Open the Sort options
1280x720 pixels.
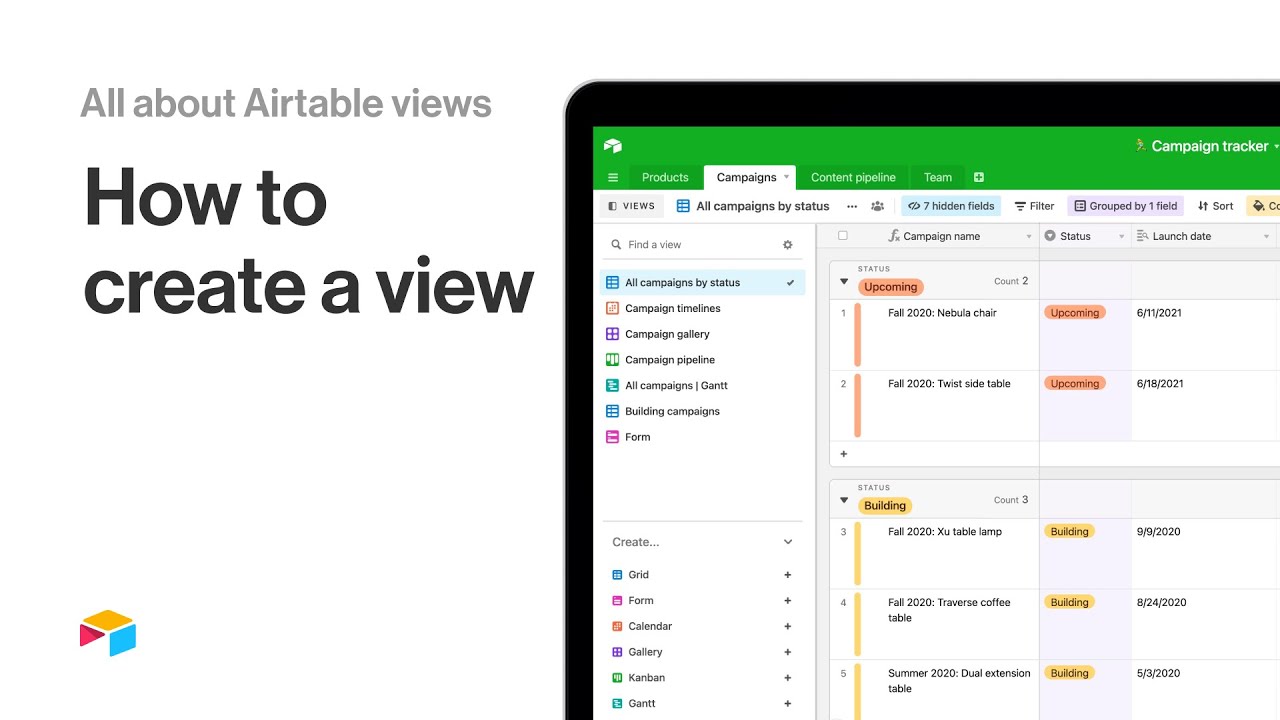click(x=1215, y=206)
